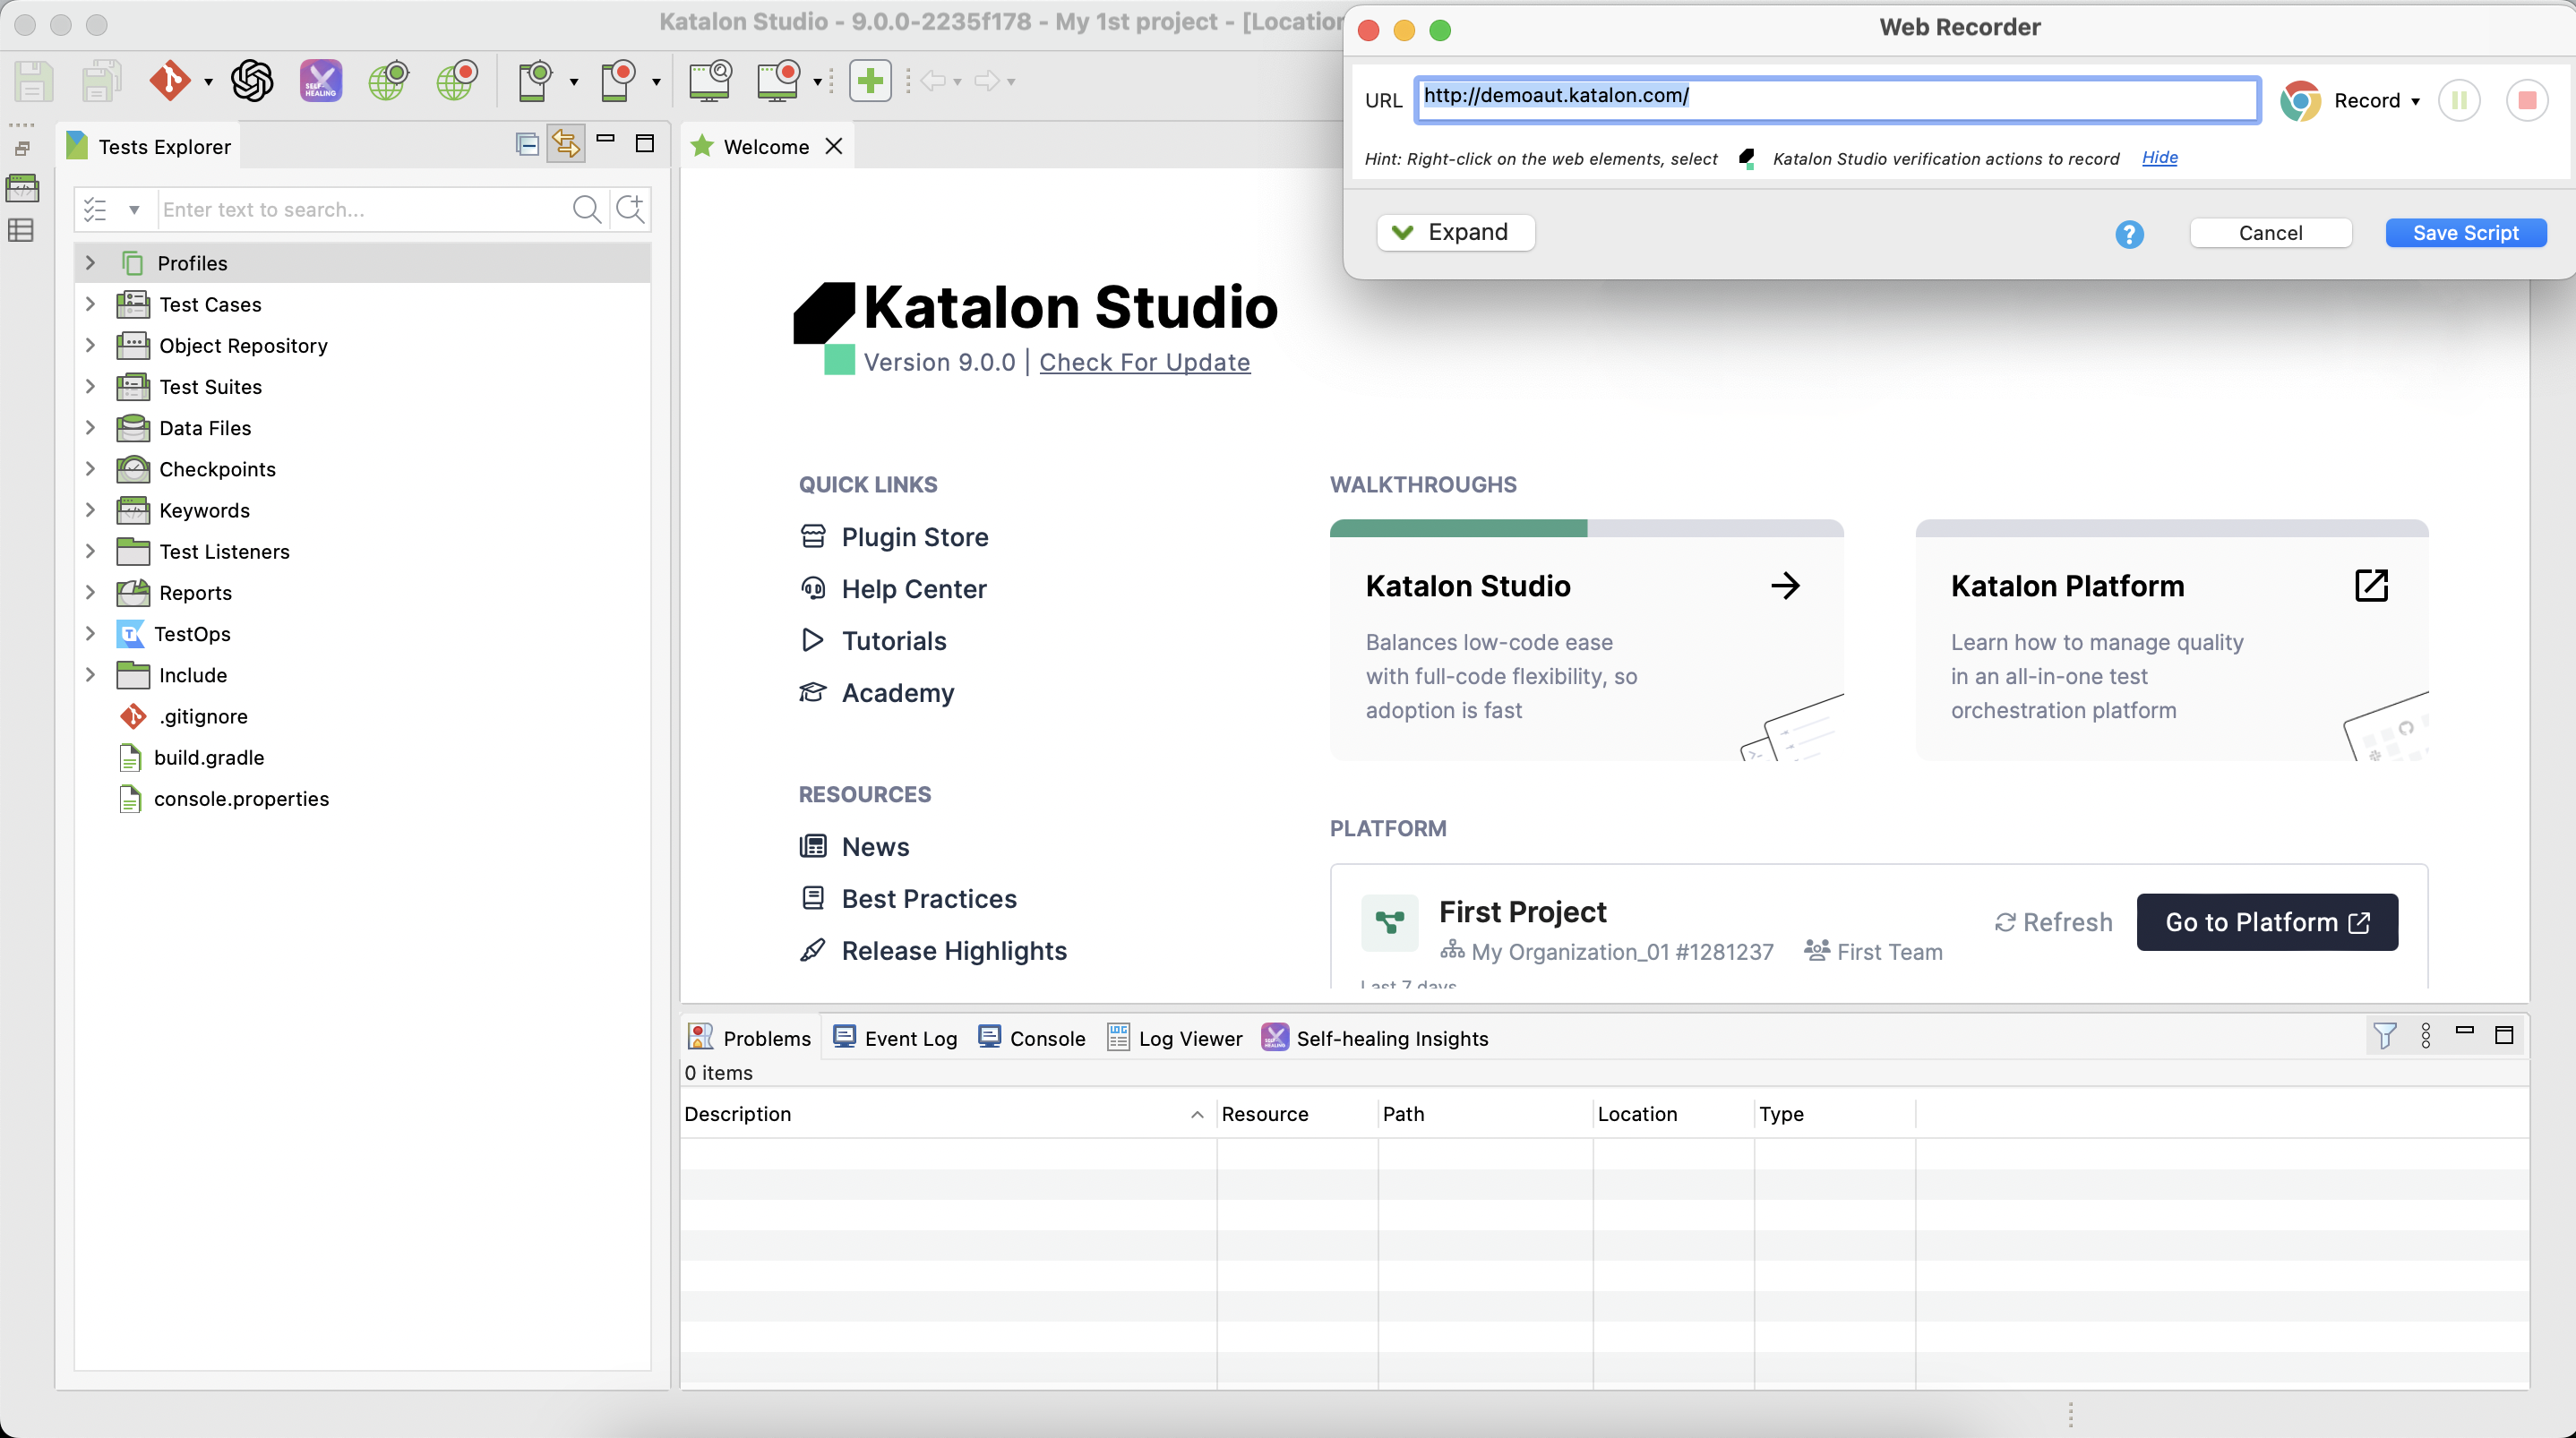
Task: Toggle Link with Editor in Tests Explorer
Action: coord(566,145)
